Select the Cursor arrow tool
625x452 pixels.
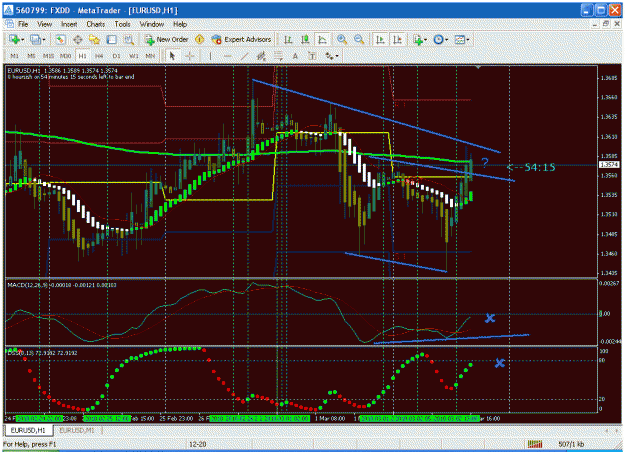tap(172, 56)
